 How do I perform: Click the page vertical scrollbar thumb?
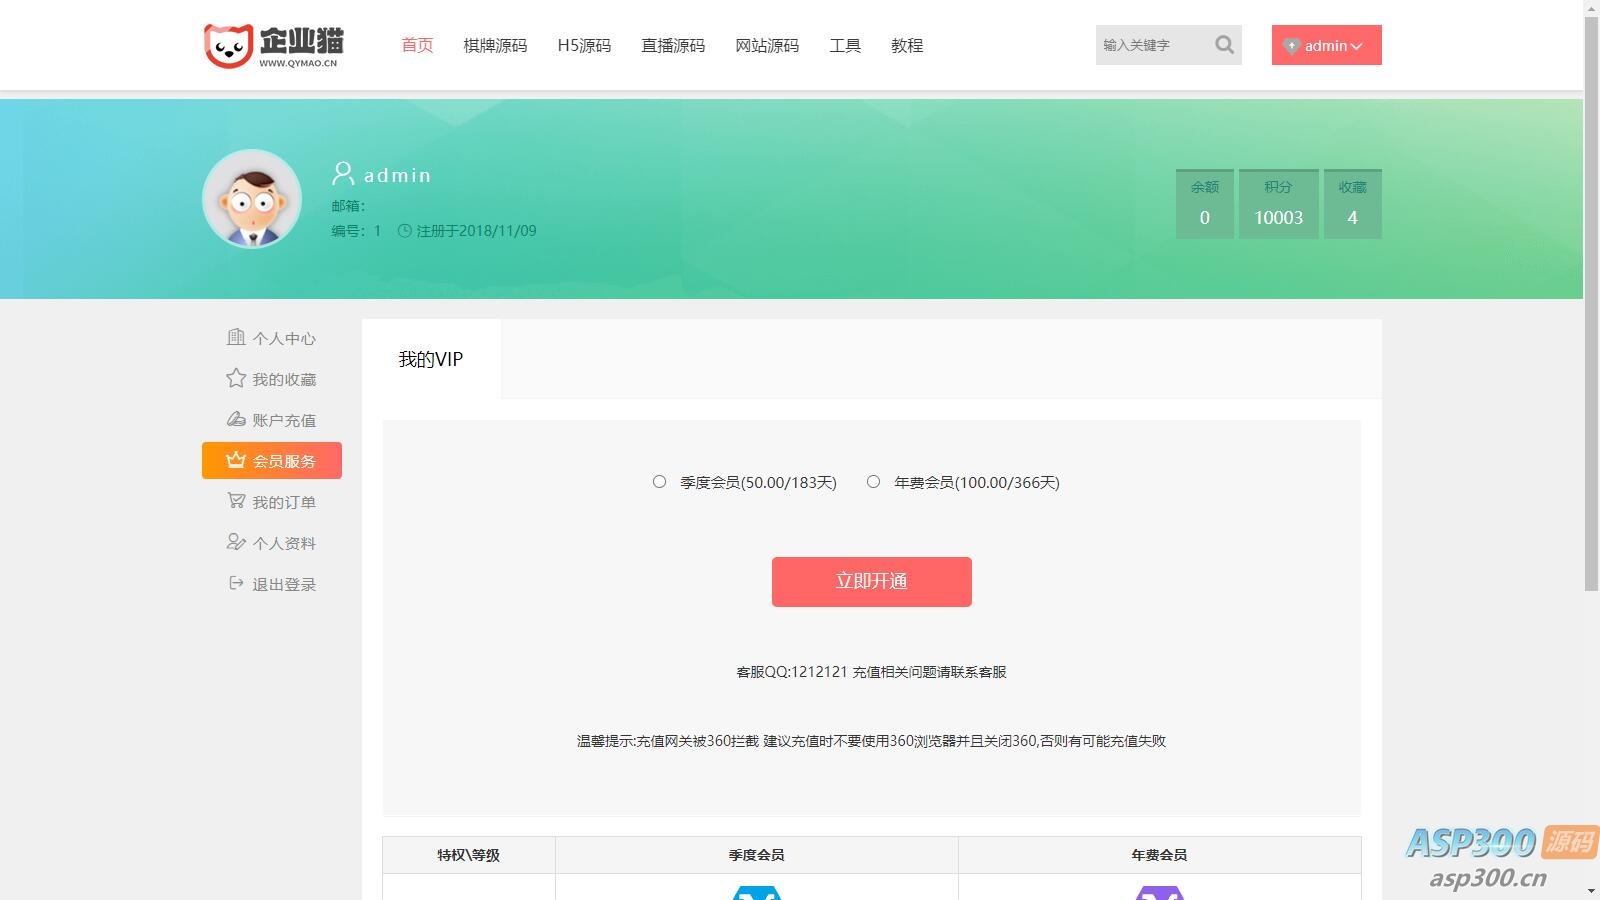click(x=1591, y=303)
